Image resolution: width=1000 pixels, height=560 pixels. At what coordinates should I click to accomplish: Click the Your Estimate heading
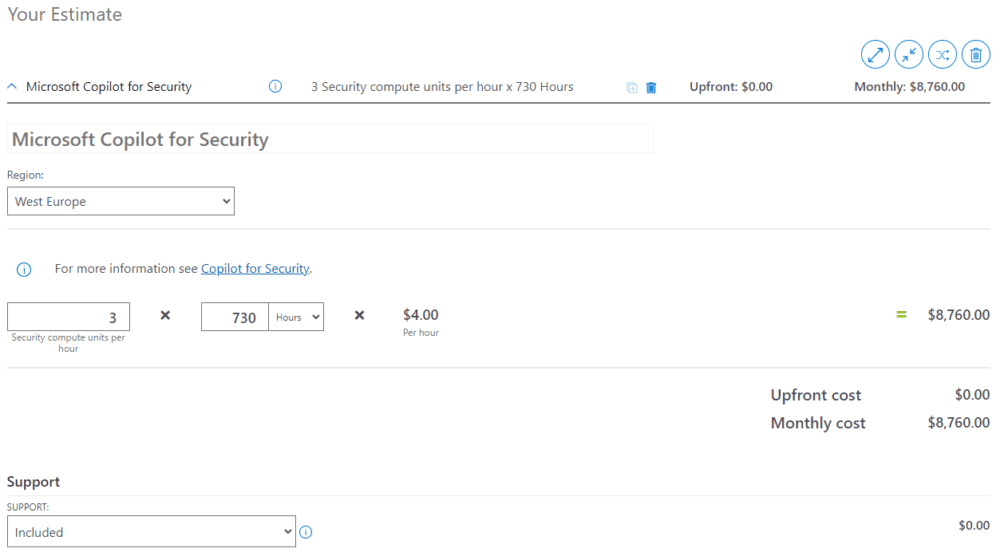[64, 15]
